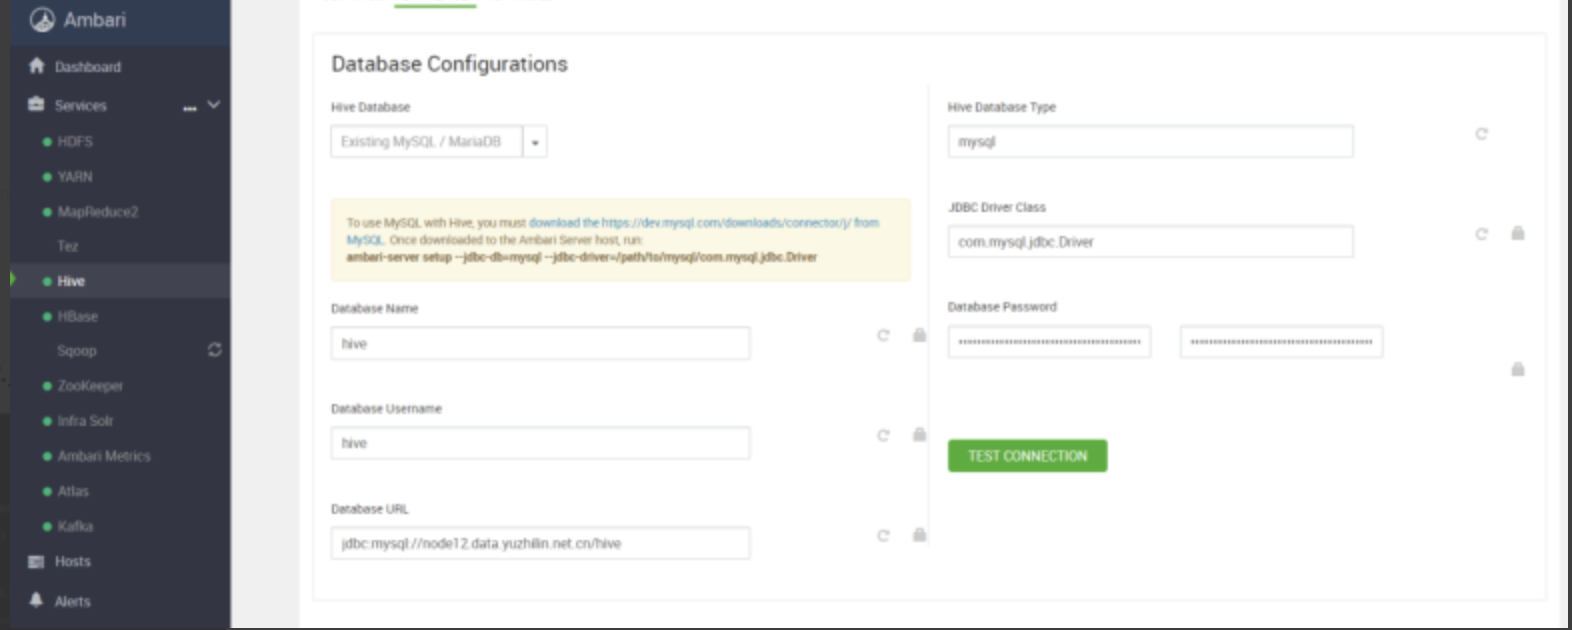Select HDFS service in sidebar
Screen dimensions: 1572x630
coord(74,142)
